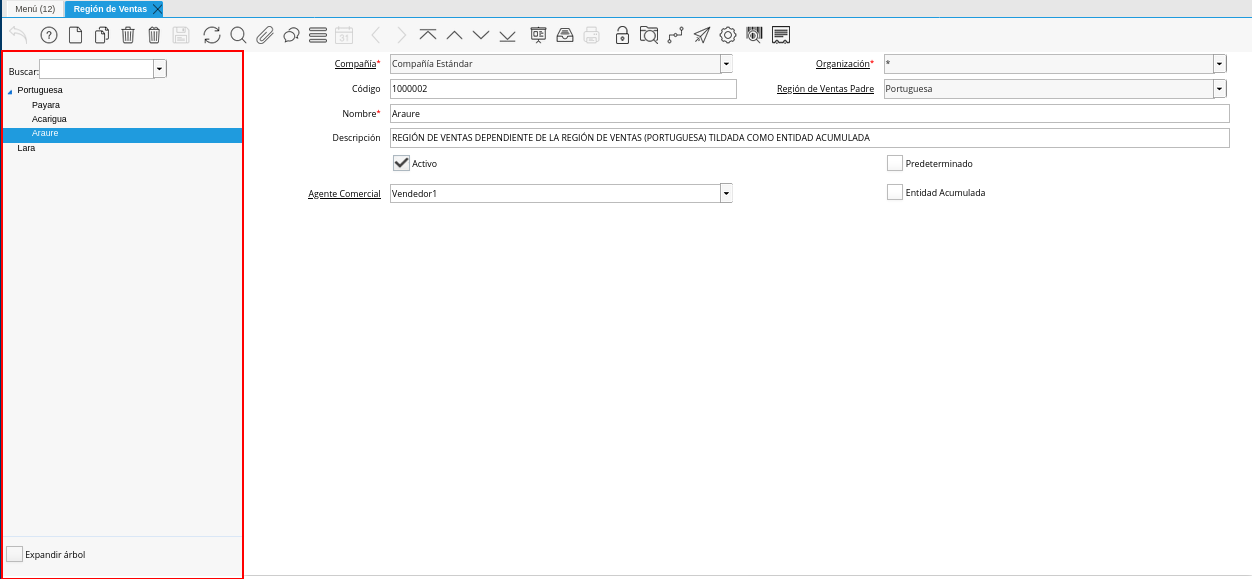
Task: Refresh the data with the circular arrows icon
Action: pos(211,35)
